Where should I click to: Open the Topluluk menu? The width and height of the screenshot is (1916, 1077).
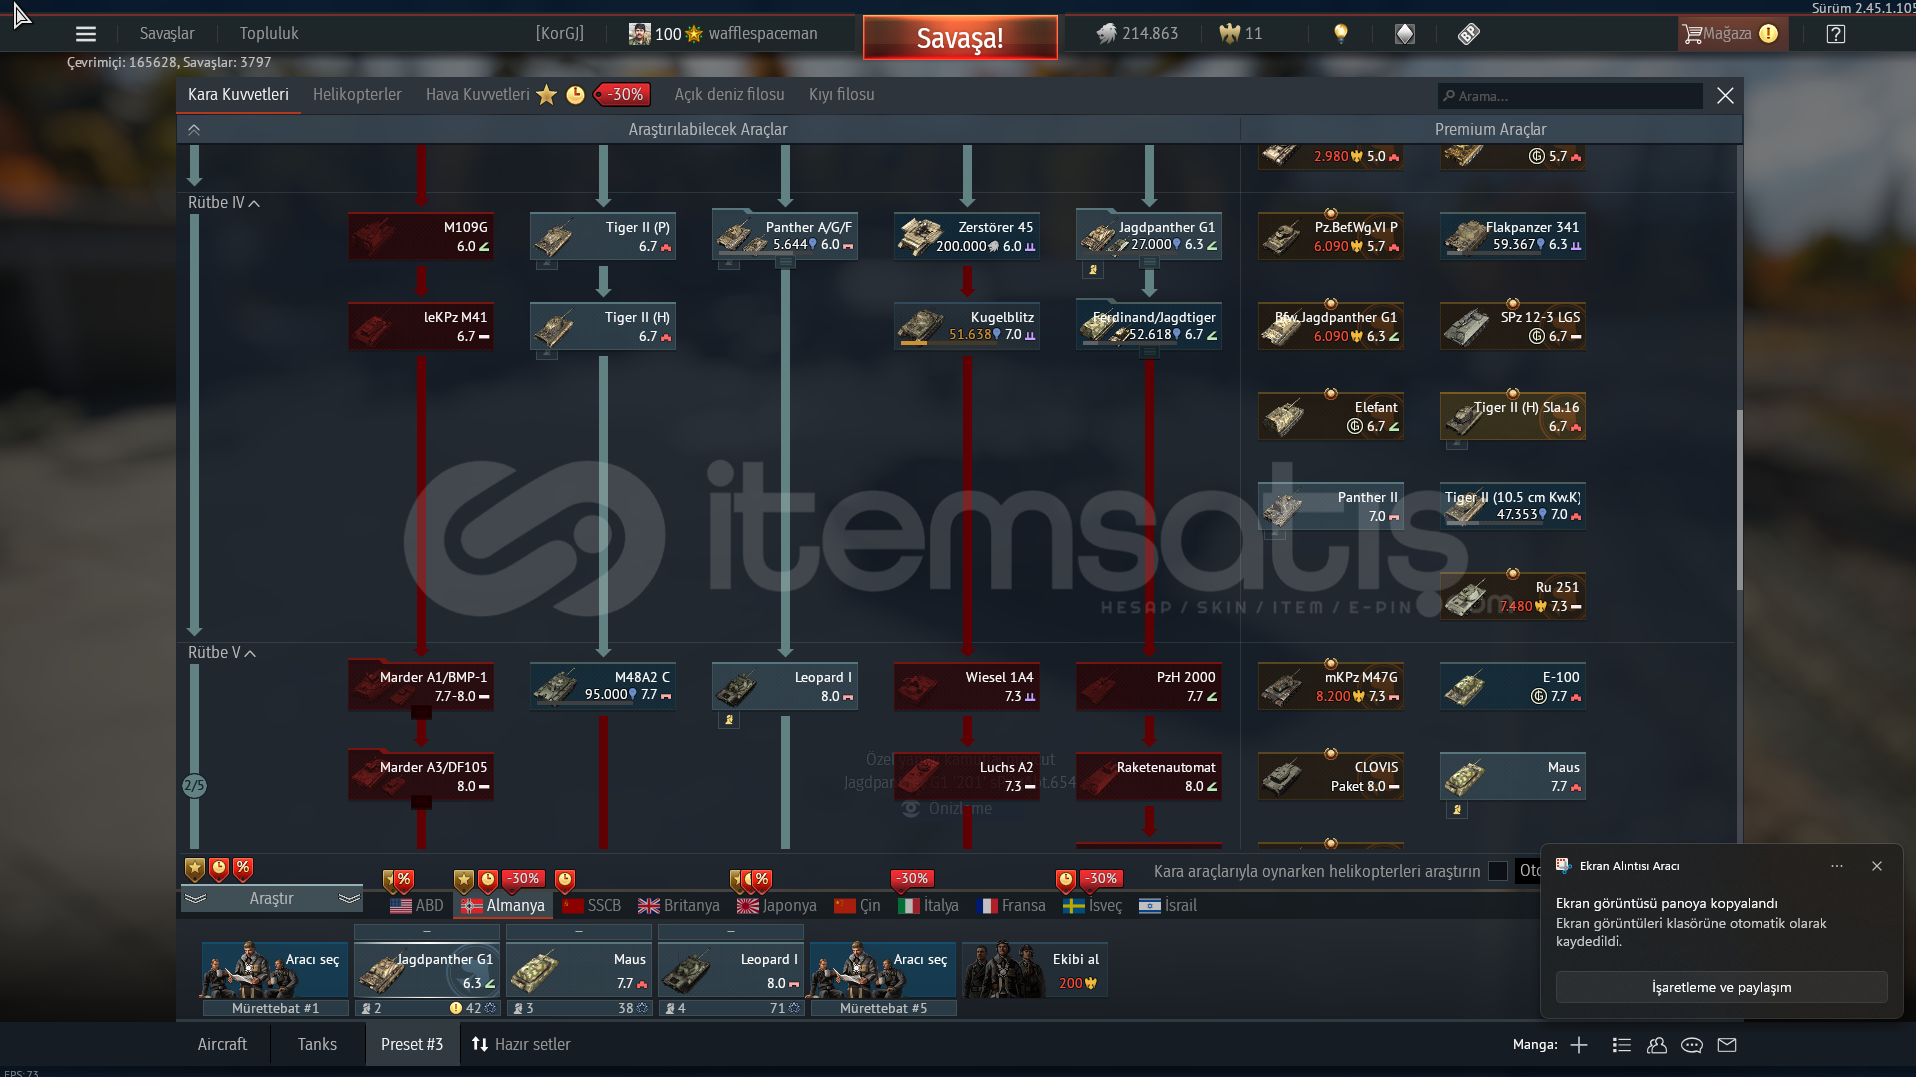(269, 34)
